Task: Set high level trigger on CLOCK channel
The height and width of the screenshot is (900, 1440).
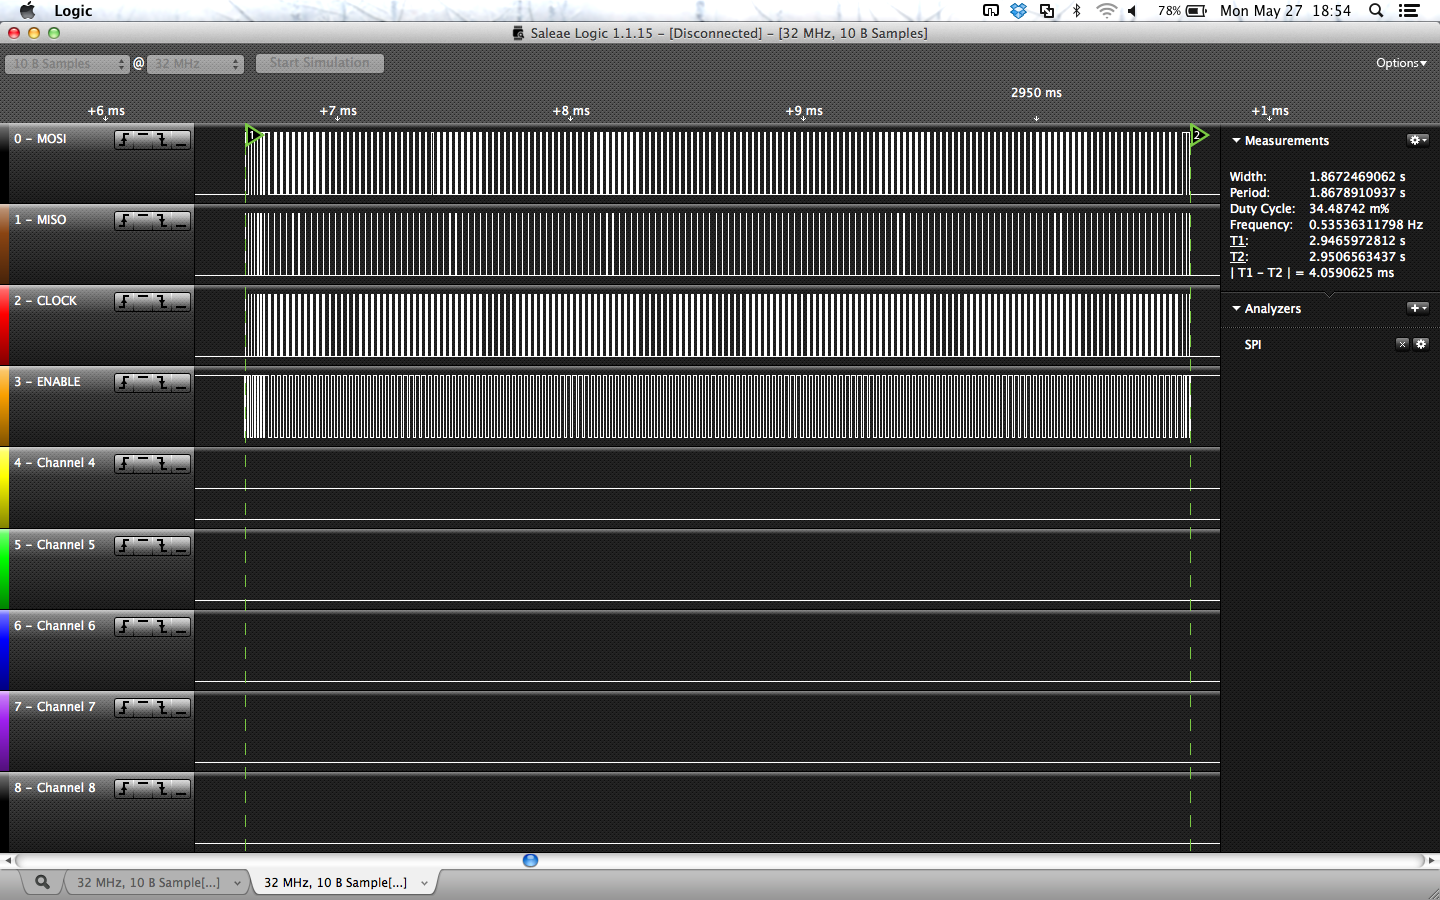Action: [x=143, y=302]
